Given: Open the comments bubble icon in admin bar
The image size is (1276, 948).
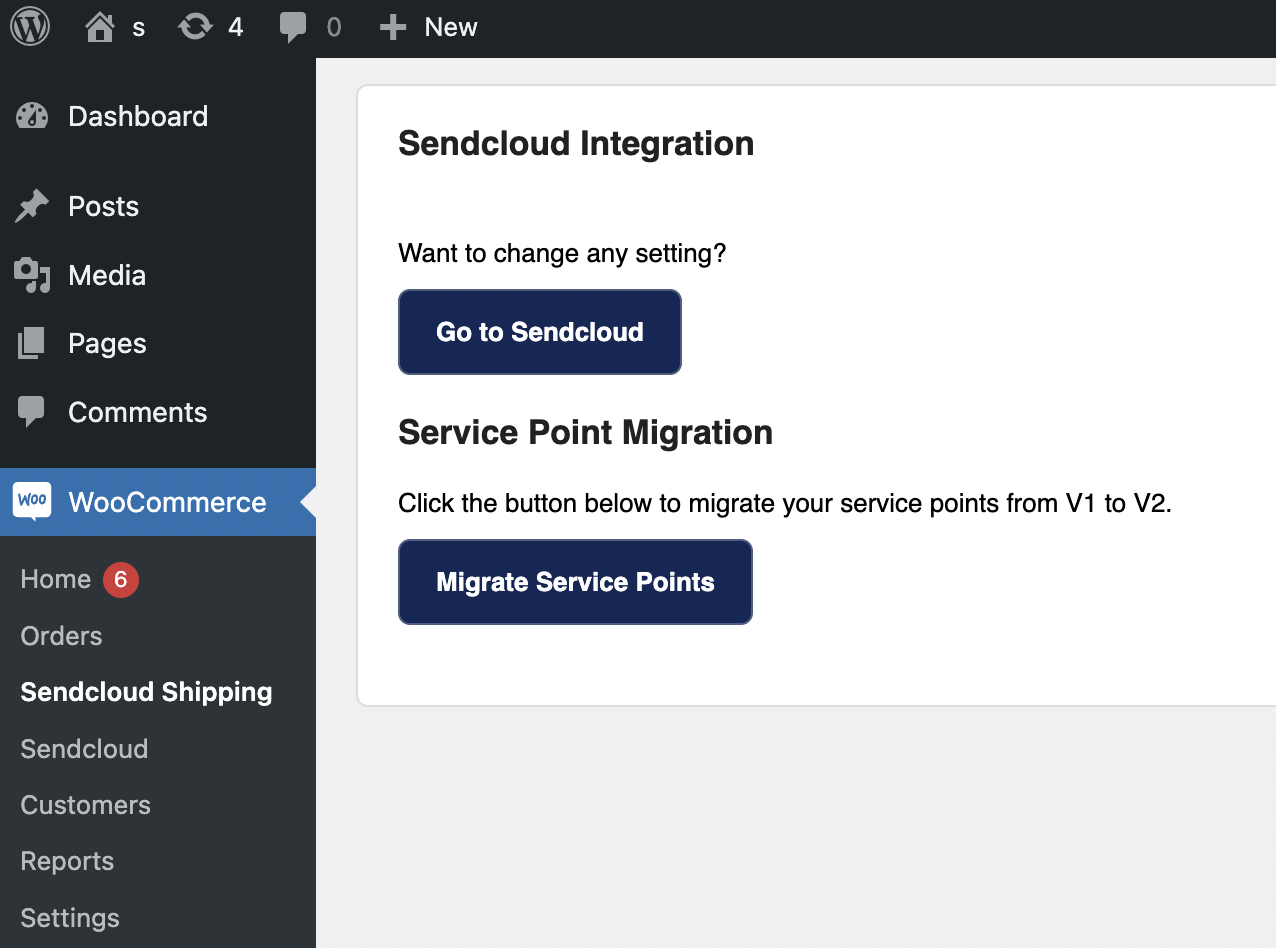Looking at the screenshot, I should point(293,28).
